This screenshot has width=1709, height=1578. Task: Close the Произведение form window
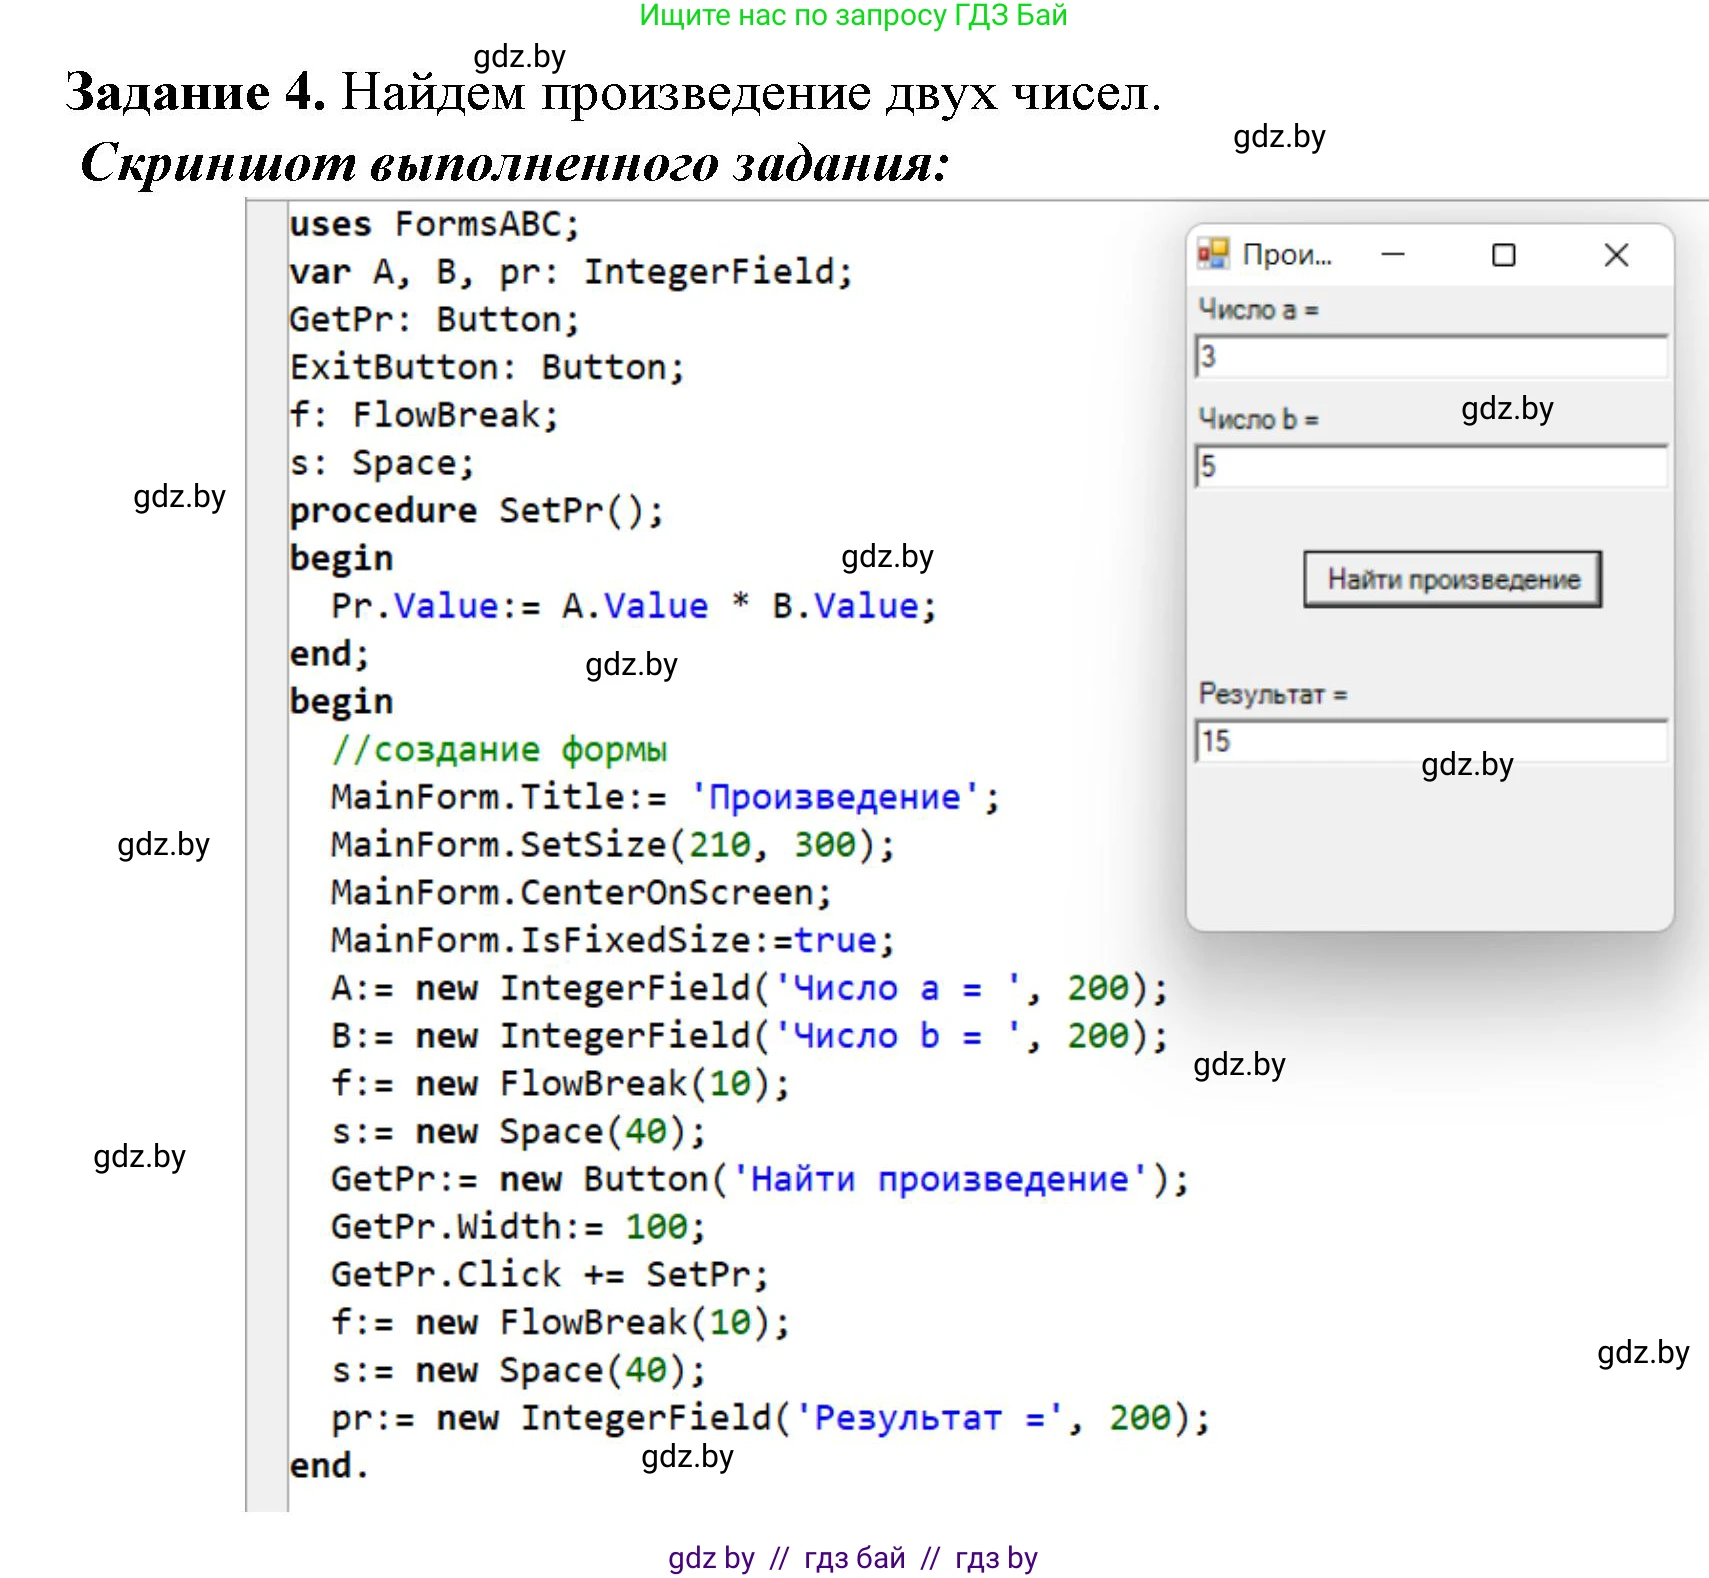click(x=1615, y=255)
